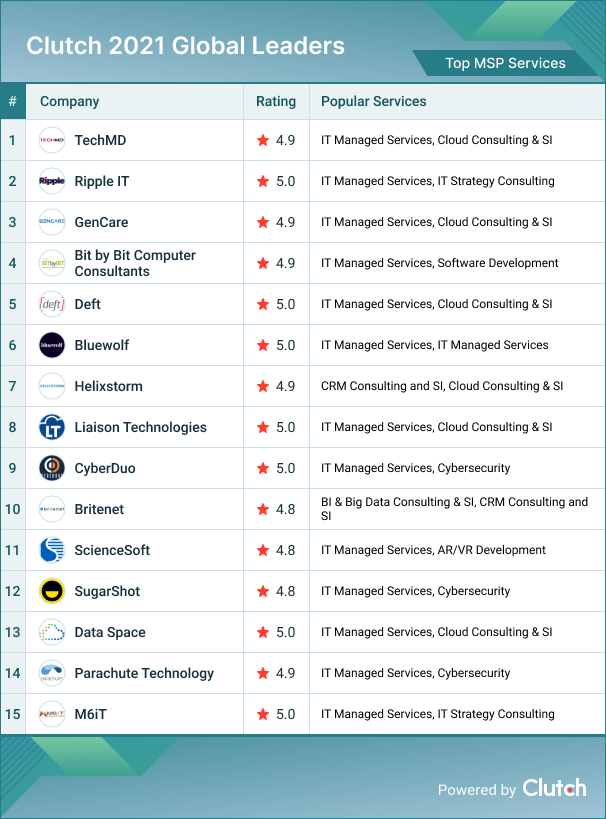This screenshot has height=819, width=606.
Task: Click the star in CyberDuo's rating cell
Action: coord(263,468)
